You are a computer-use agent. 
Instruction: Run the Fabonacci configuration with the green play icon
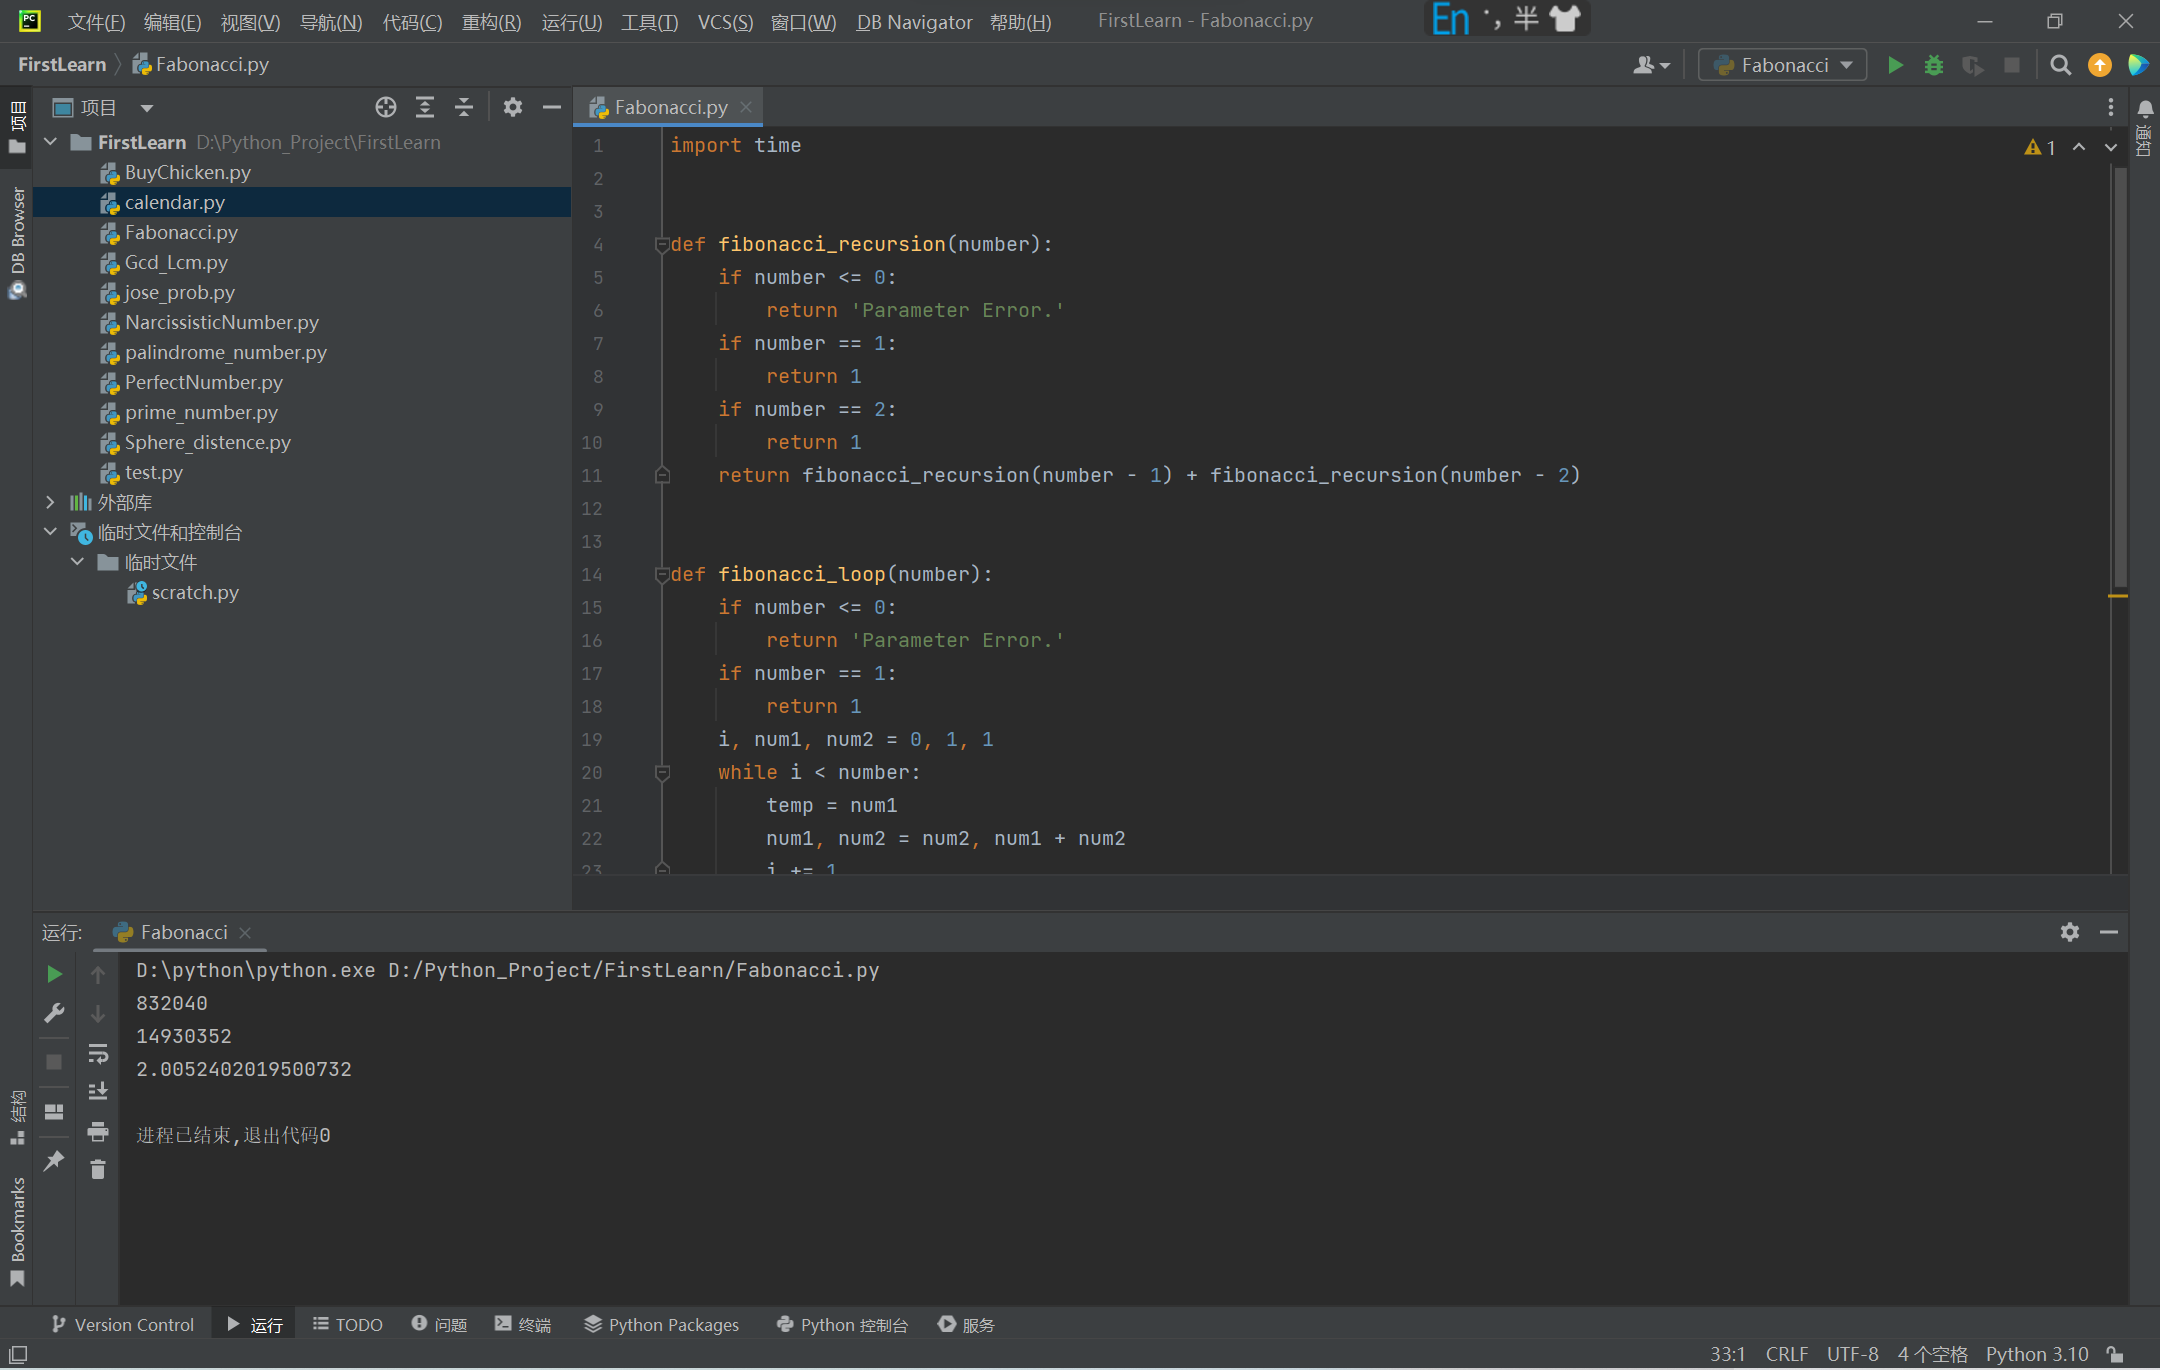(1895, 65)
